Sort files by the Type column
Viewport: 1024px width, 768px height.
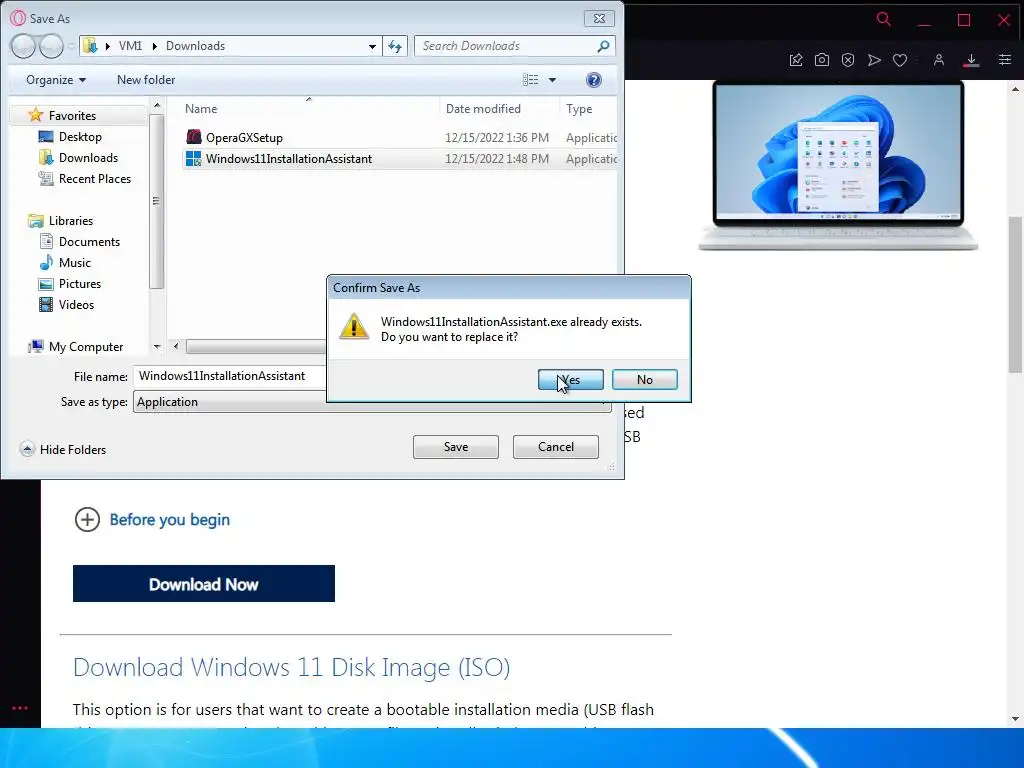coord(579,109)
